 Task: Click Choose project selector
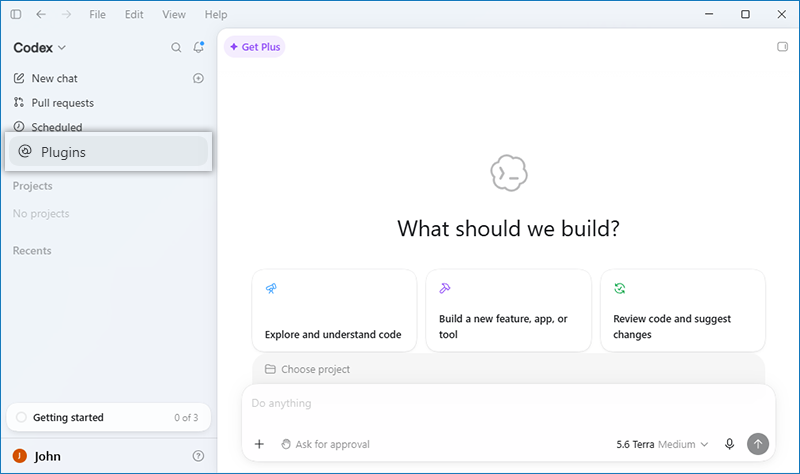point(308,369)
